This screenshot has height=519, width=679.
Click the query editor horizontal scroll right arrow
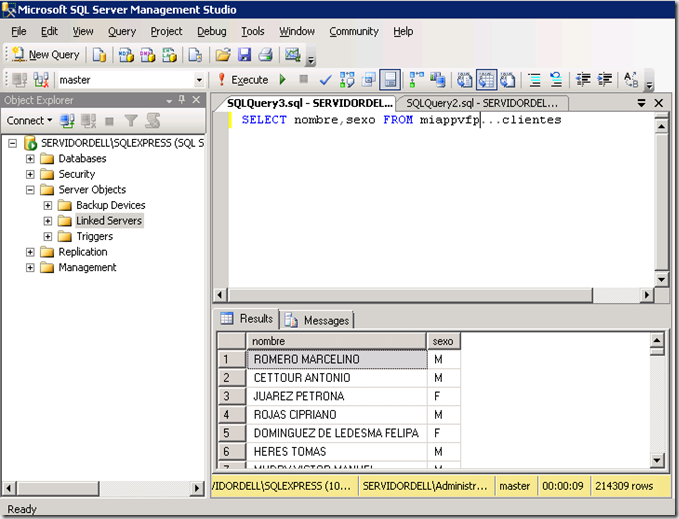(x=647, y=295)
